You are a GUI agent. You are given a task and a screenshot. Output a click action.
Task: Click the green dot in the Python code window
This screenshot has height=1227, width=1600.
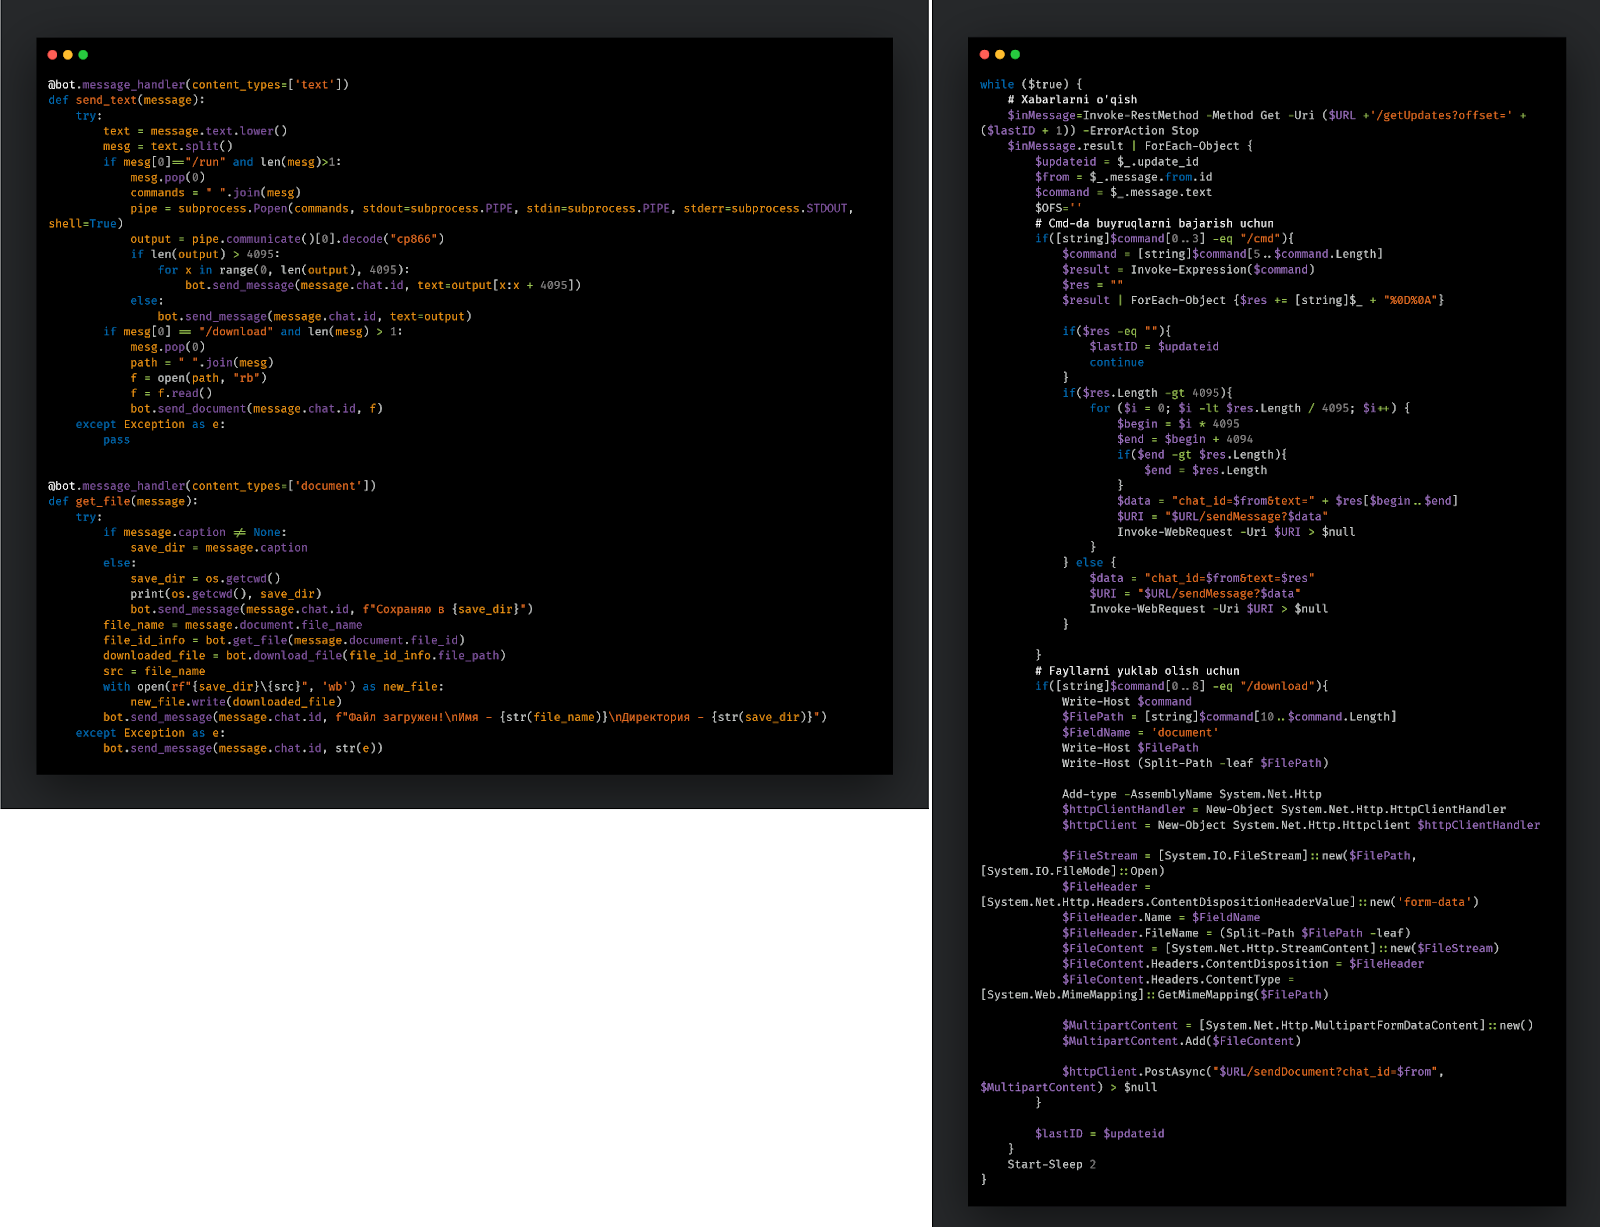83,55
